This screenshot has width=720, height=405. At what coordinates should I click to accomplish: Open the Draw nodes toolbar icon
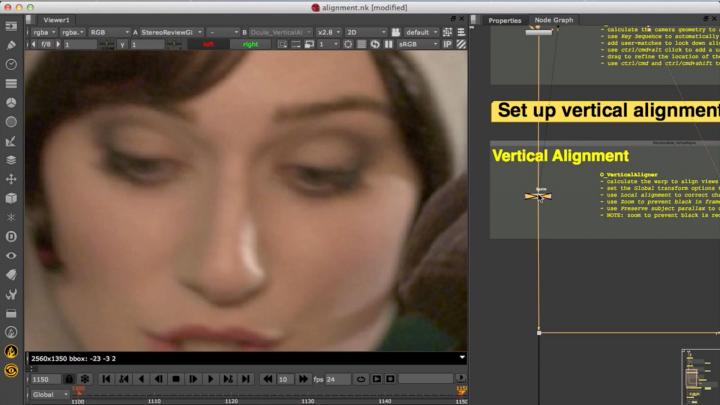tap(11, 44)
